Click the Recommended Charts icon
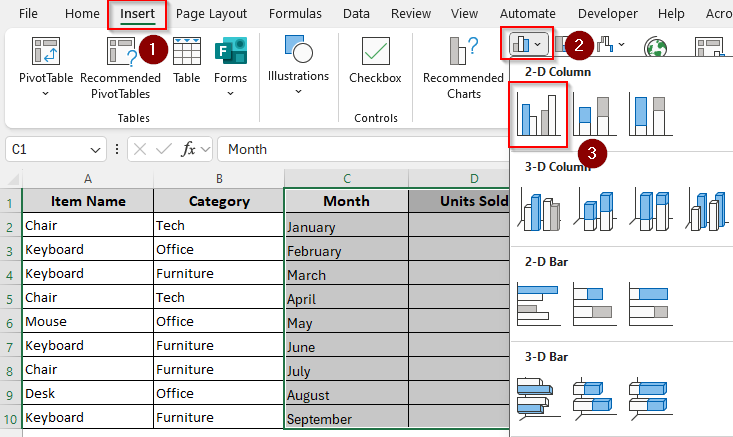The image size is (733, 437). [x=463, y=67]
